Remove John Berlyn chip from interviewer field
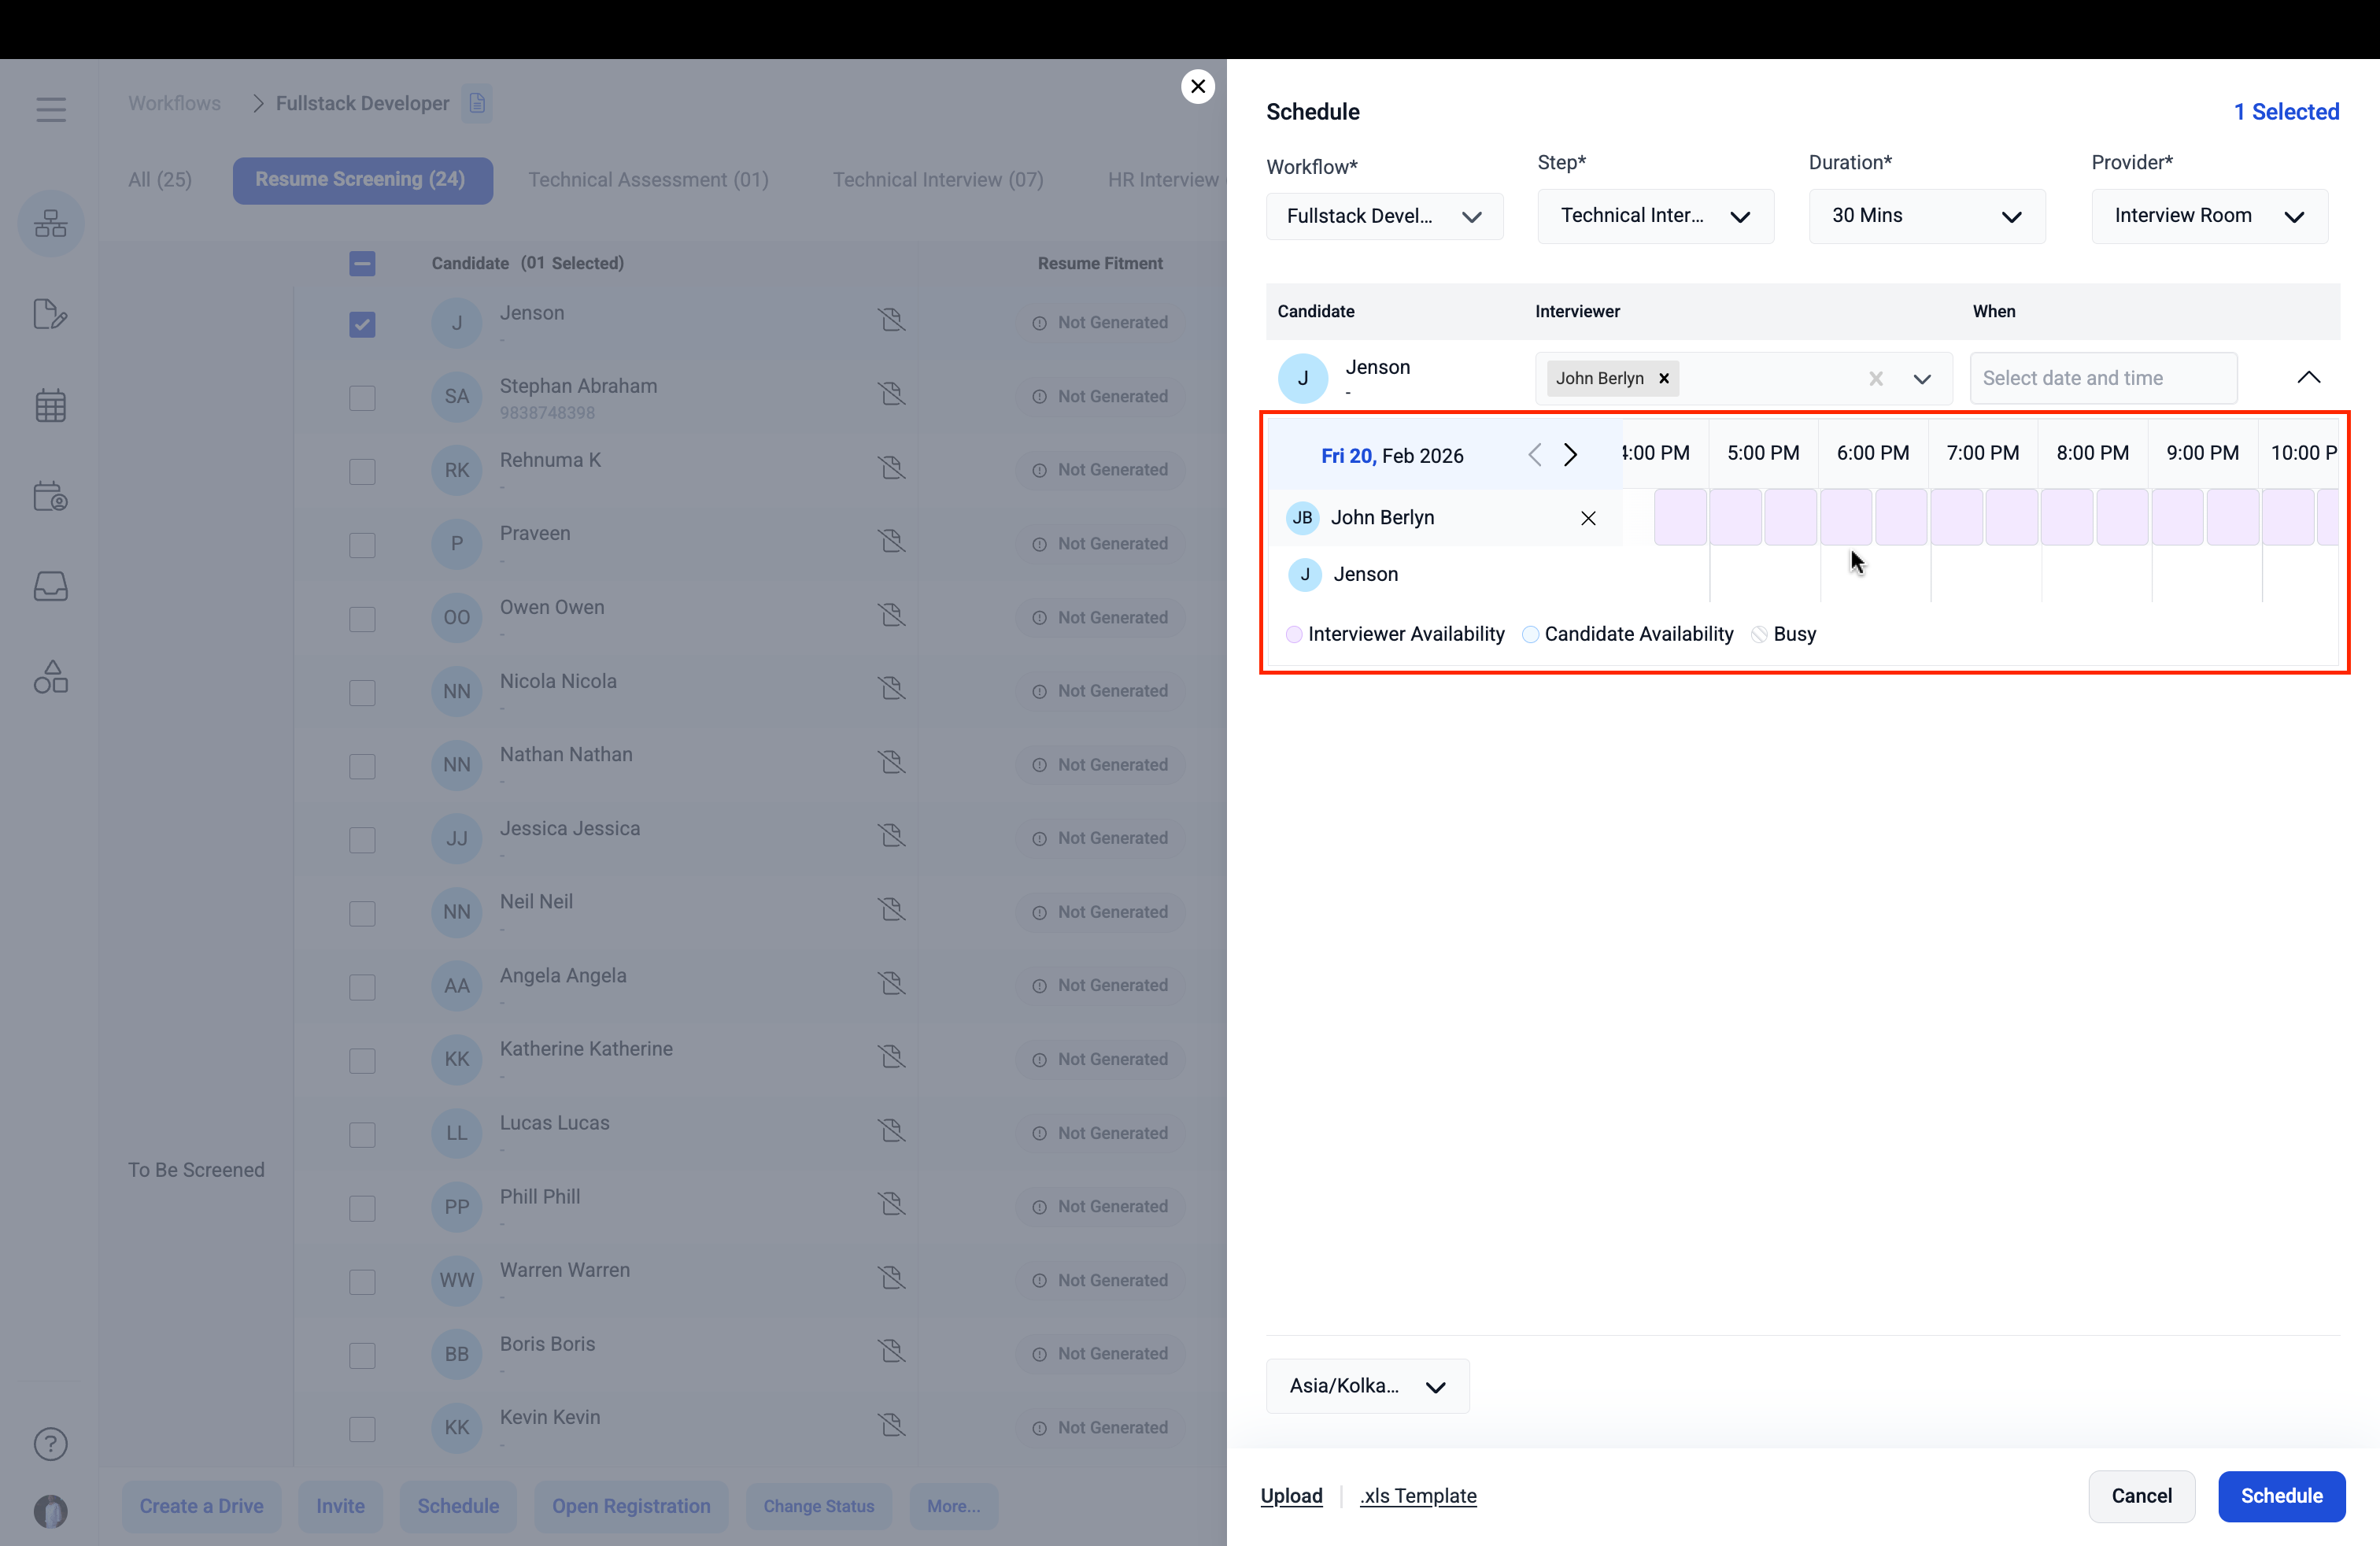The height and width of the screenshot is (1546, 2380). [1664, 378]
